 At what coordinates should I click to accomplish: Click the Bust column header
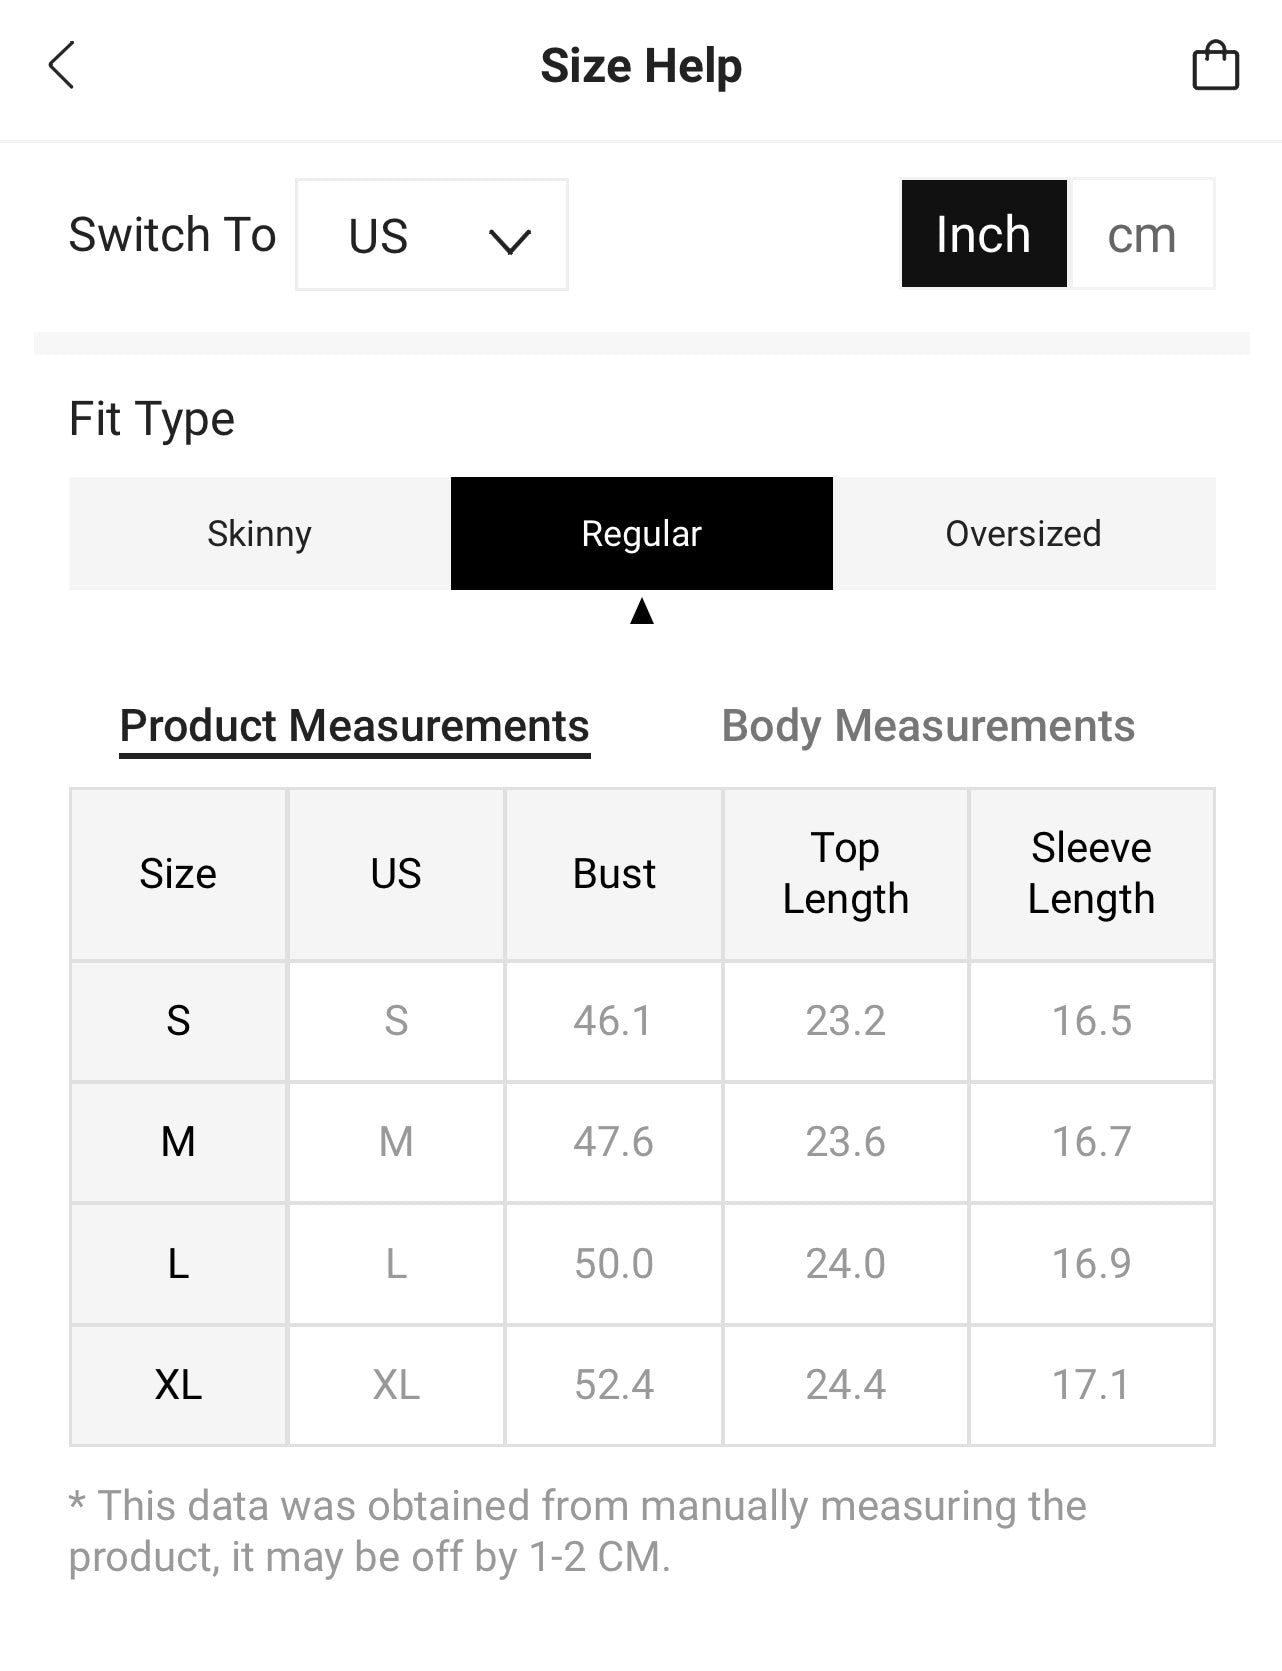[x=613, y=874]
